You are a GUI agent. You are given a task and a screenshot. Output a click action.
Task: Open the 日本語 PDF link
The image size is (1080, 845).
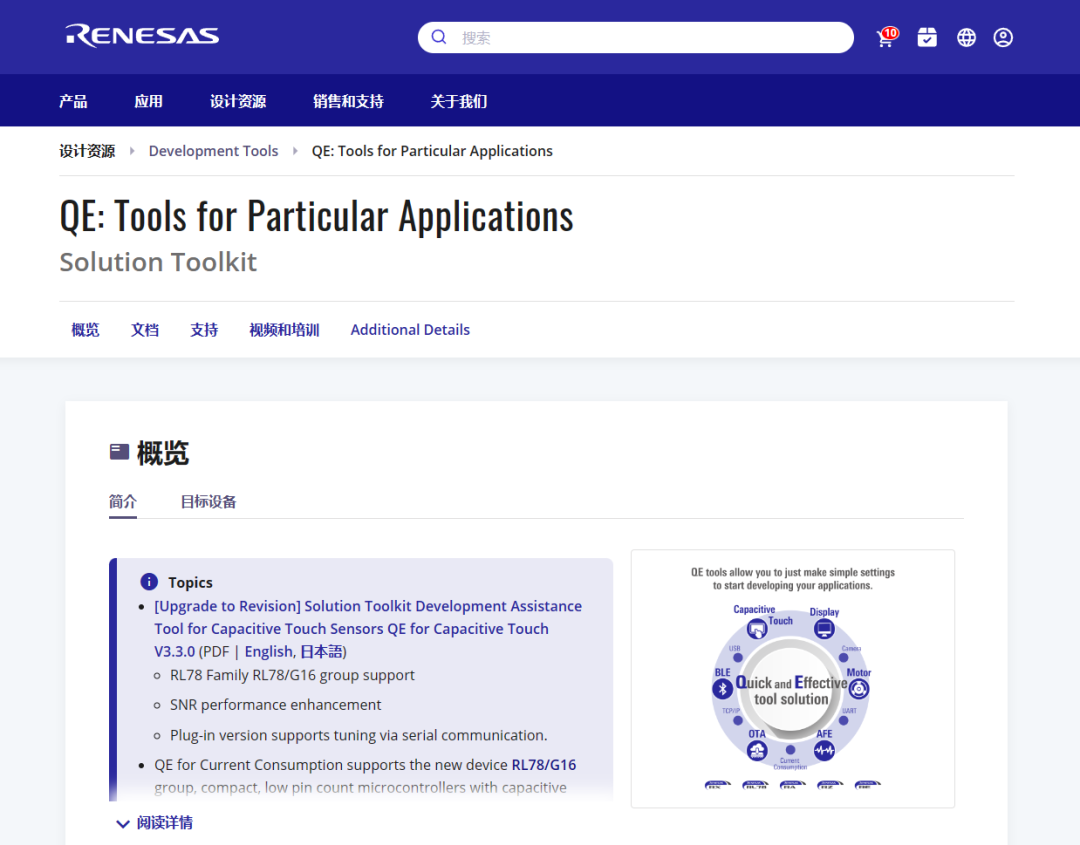(x=321, y=651)
